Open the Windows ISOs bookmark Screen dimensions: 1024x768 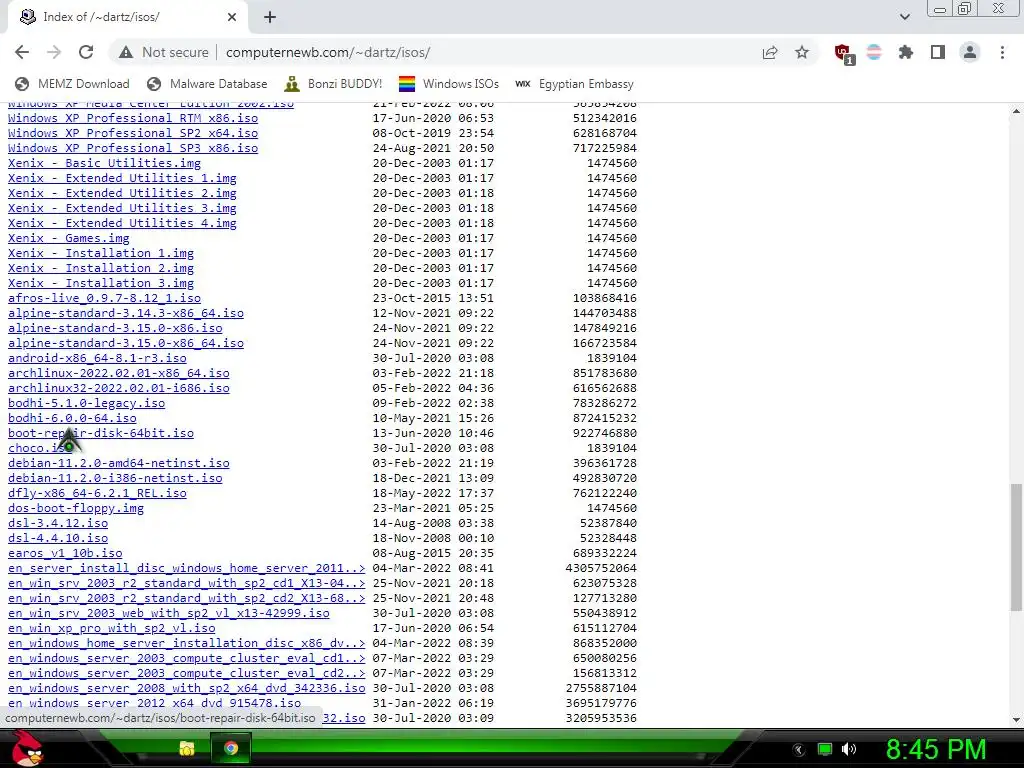[x=449, y=84]
